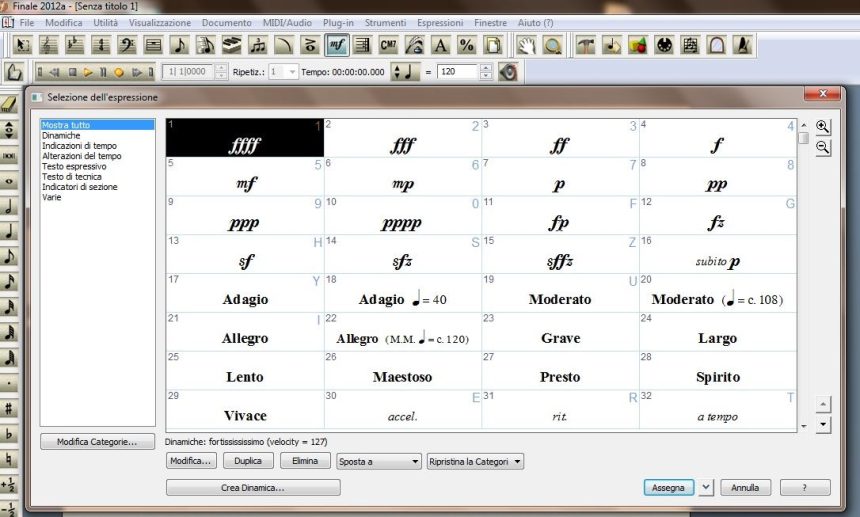The width and height of the screenshot is (860, 517).
Task: Open the MIDI/Audio menu
Action: pos(287,22)
